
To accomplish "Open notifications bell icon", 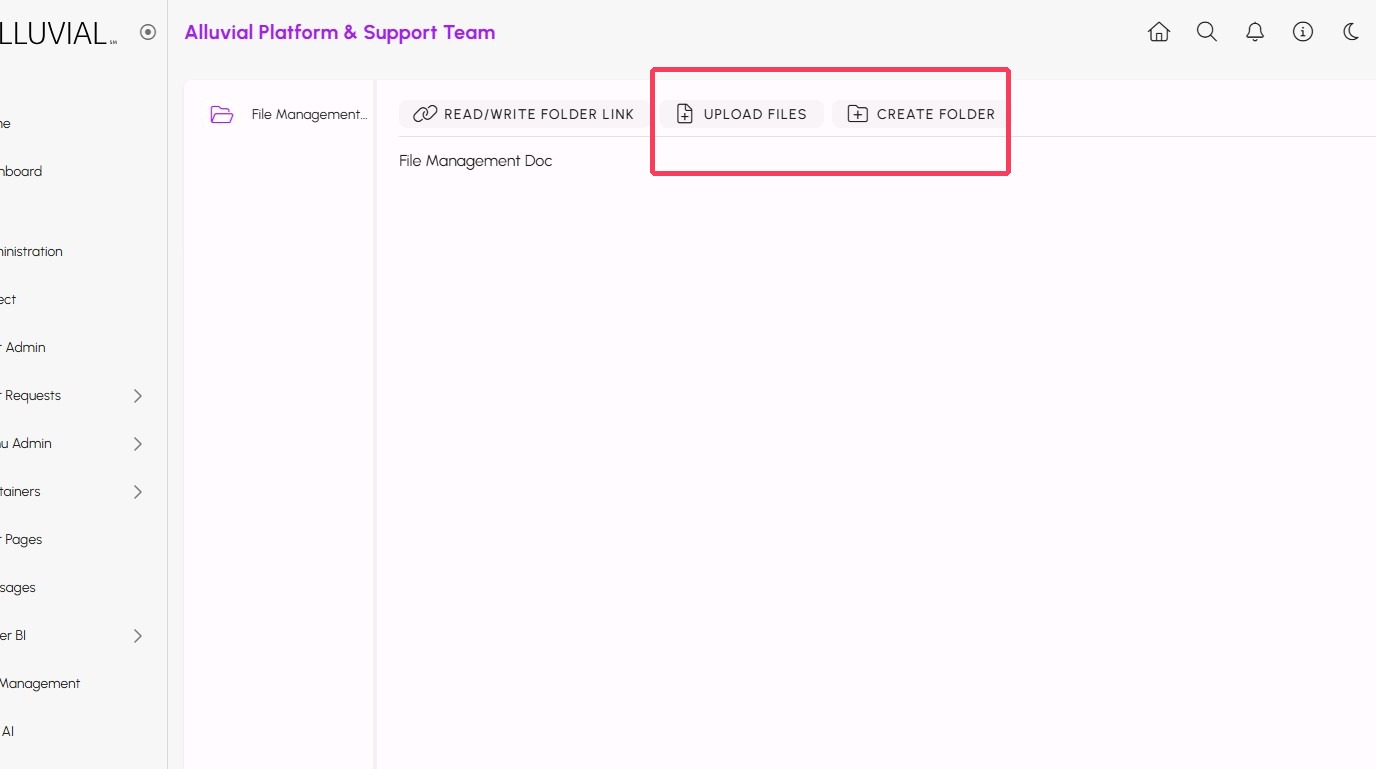I will click(x=1255, y=32).
